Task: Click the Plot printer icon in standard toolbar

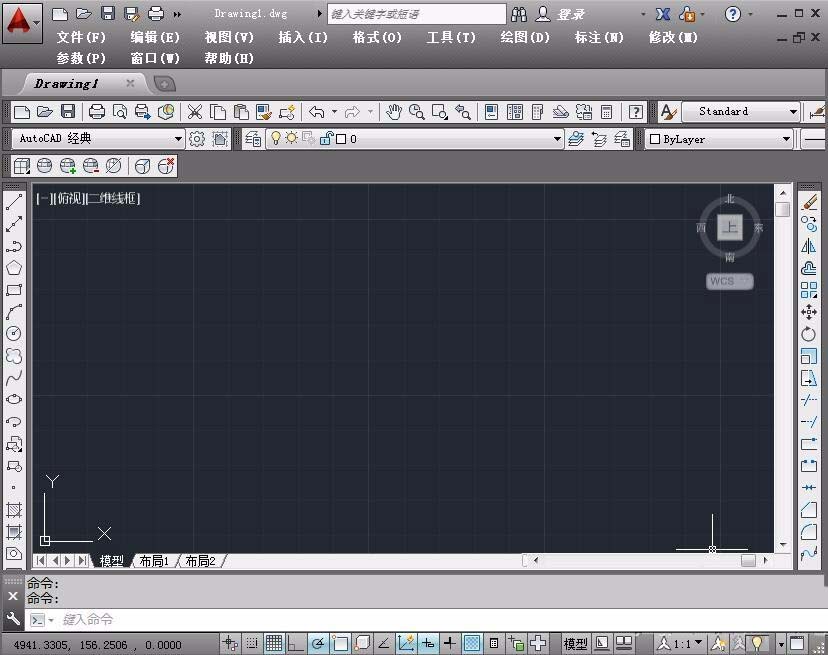Action: (97, 112)
